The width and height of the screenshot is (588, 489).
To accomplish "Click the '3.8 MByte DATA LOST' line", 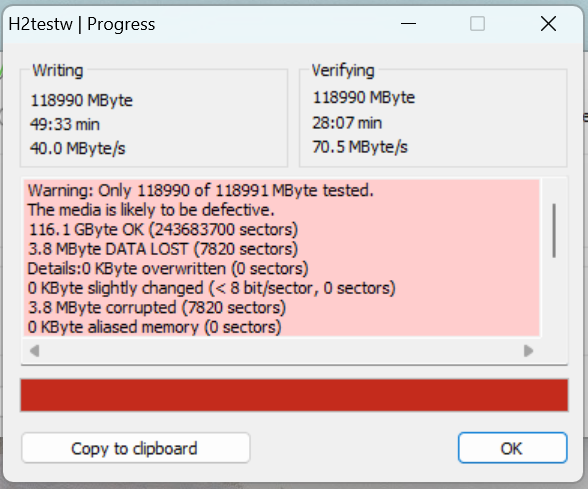I will coord(163,249).
